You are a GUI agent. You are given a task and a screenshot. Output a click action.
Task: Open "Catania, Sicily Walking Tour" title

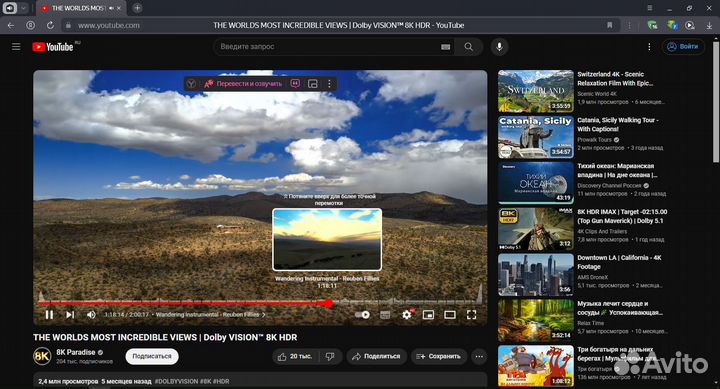click(x=618, y=124)
